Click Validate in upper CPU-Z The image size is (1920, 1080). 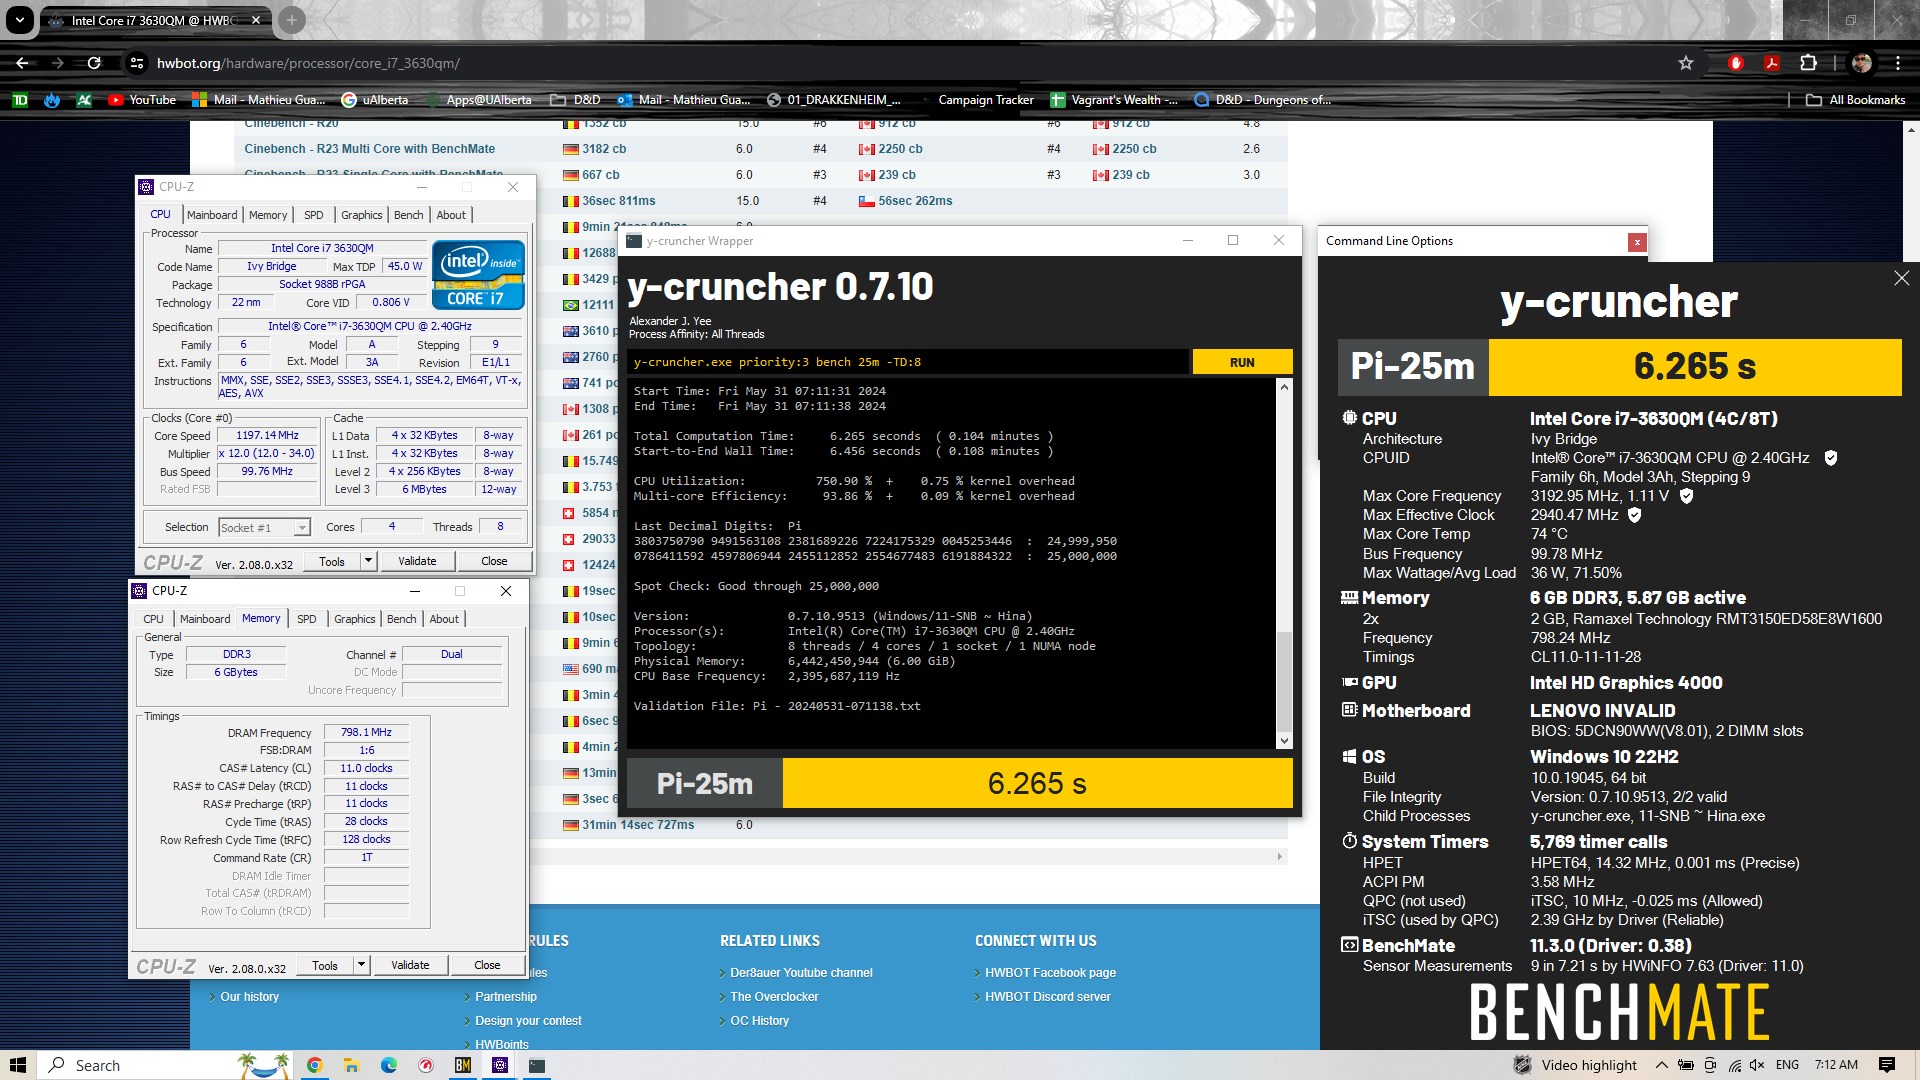click(417, 561)
